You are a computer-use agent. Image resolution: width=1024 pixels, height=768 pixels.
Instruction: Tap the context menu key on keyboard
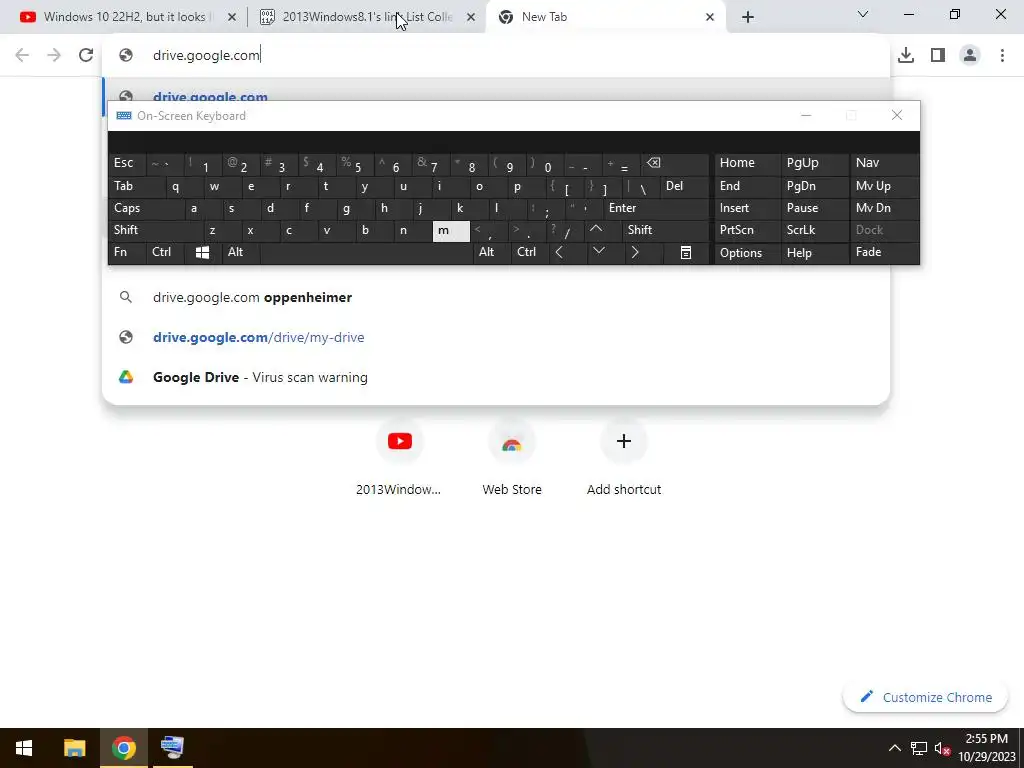click(686, 253)
